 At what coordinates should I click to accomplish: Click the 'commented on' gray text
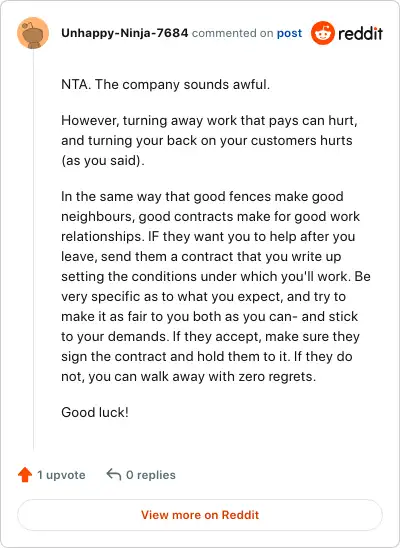(232, 33)
